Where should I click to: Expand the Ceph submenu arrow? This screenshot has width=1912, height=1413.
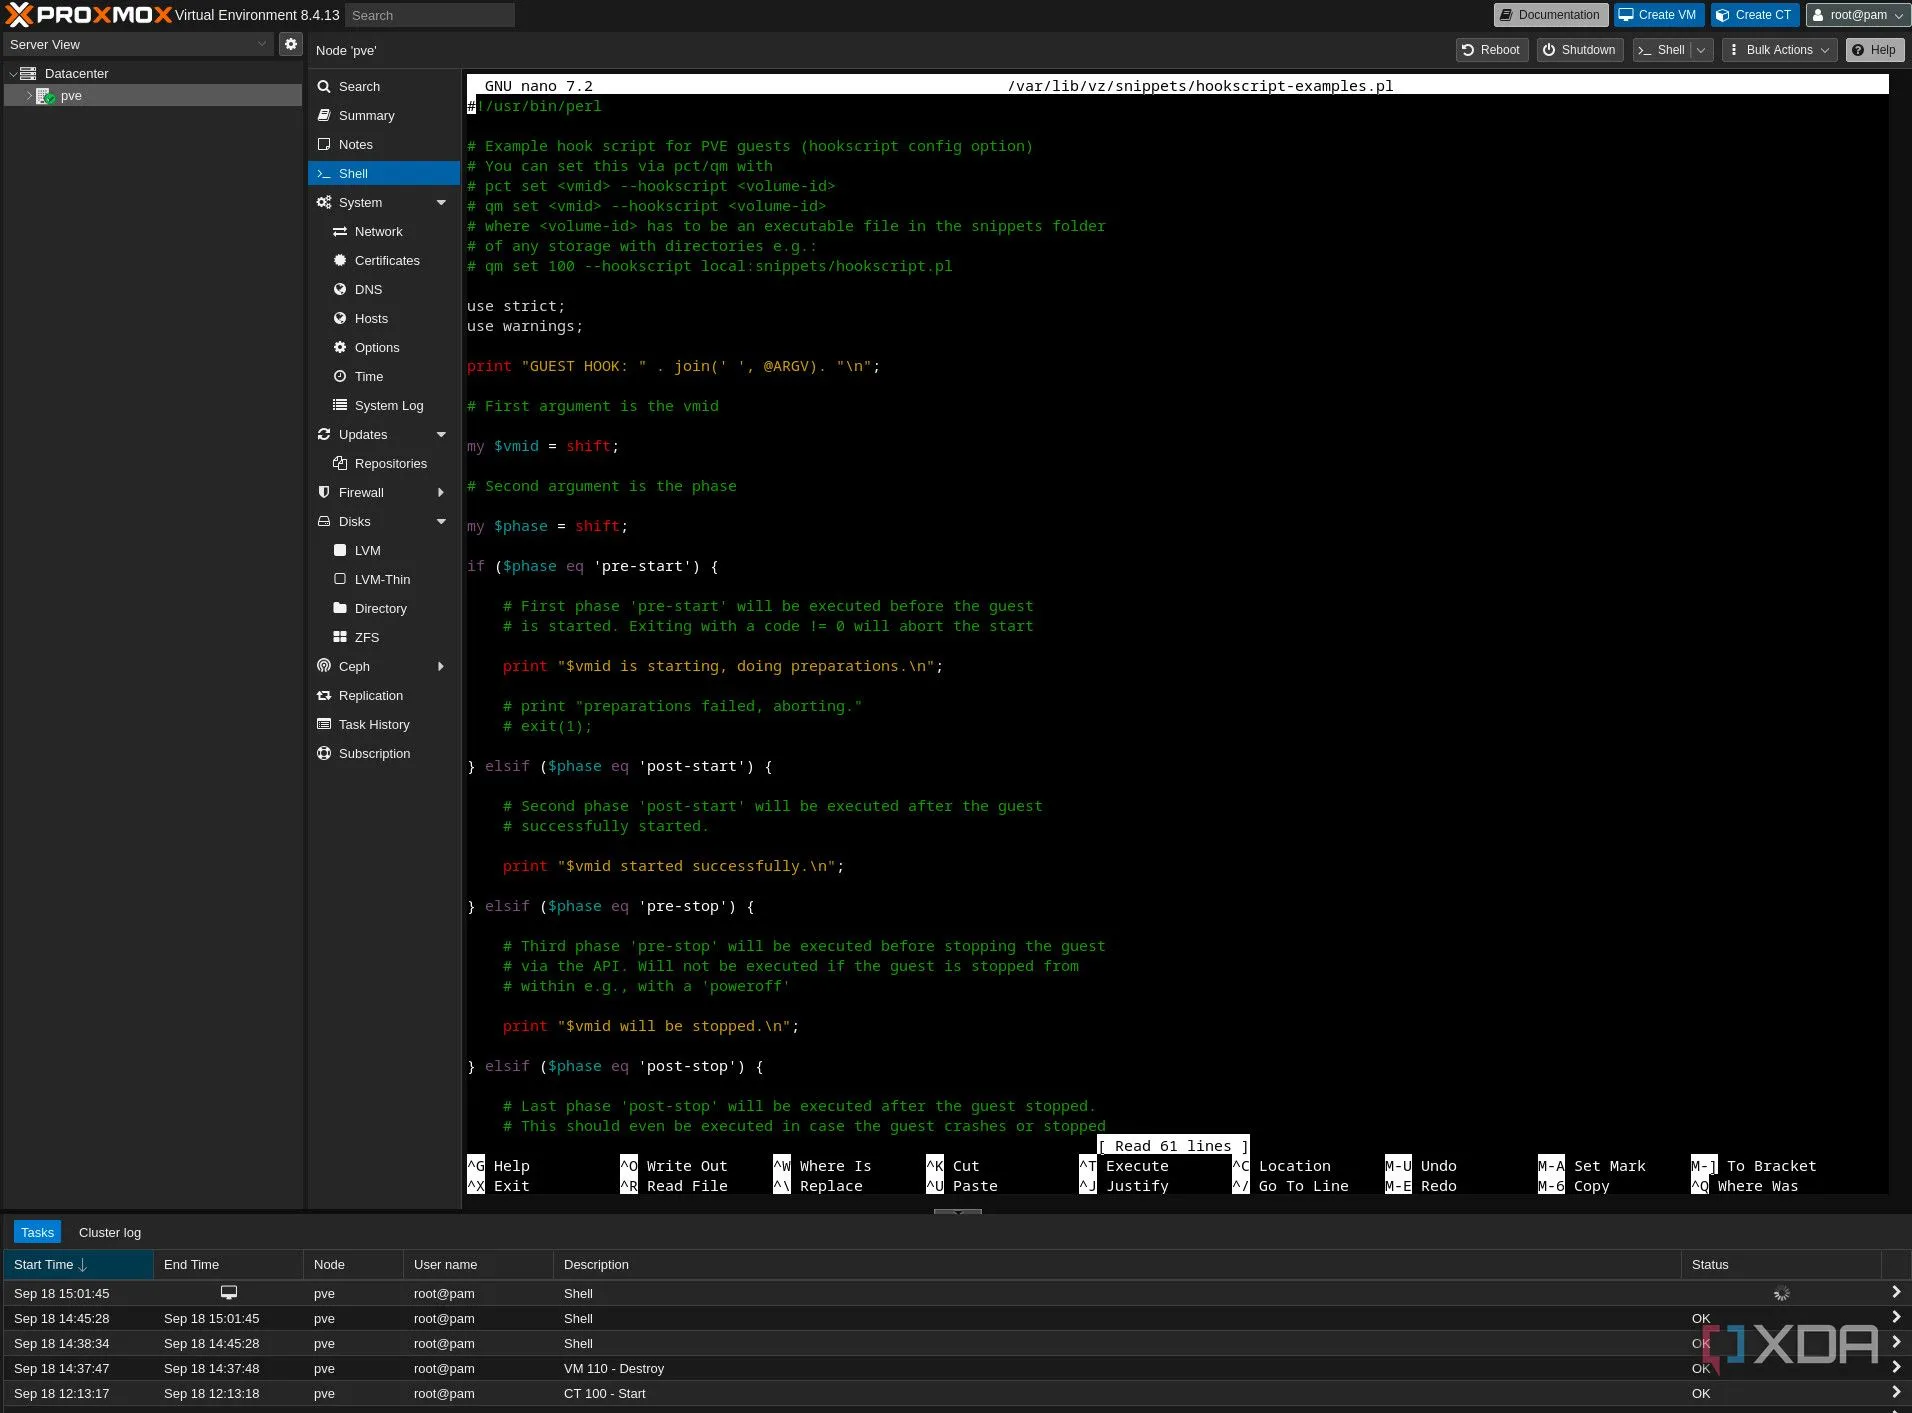coord(441,667)
